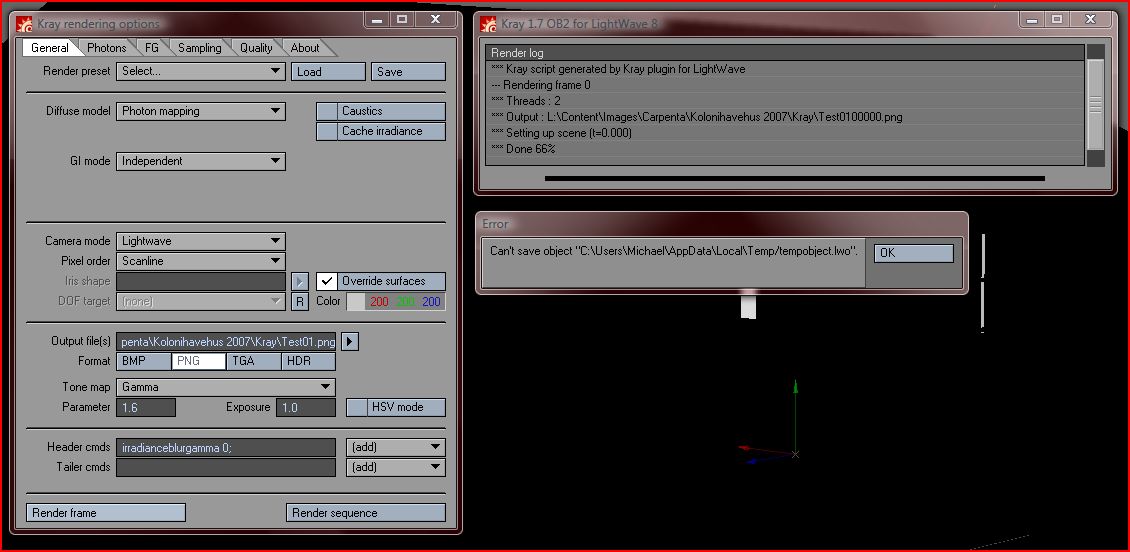Screen dimensions: 1130x552
Task: Open the DOF target dropdown
Action: (x=201, y=301)
